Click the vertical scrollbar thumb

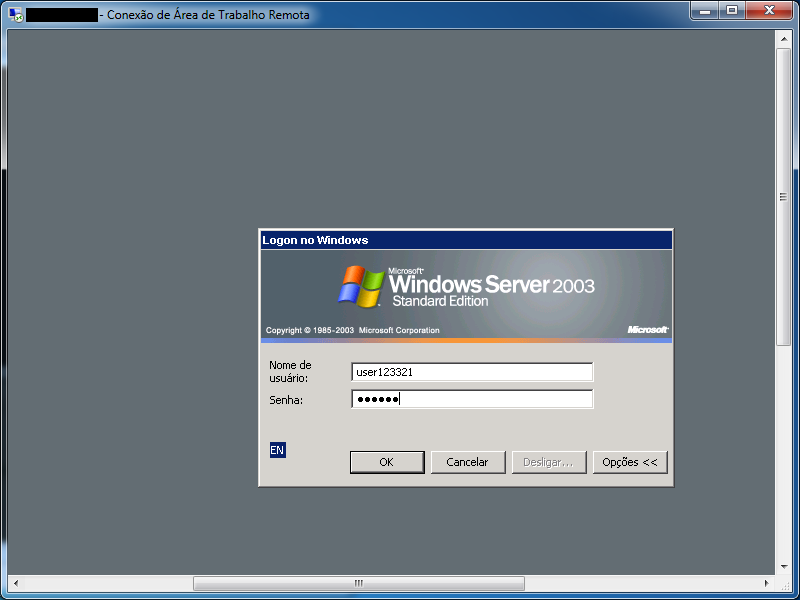784,197
